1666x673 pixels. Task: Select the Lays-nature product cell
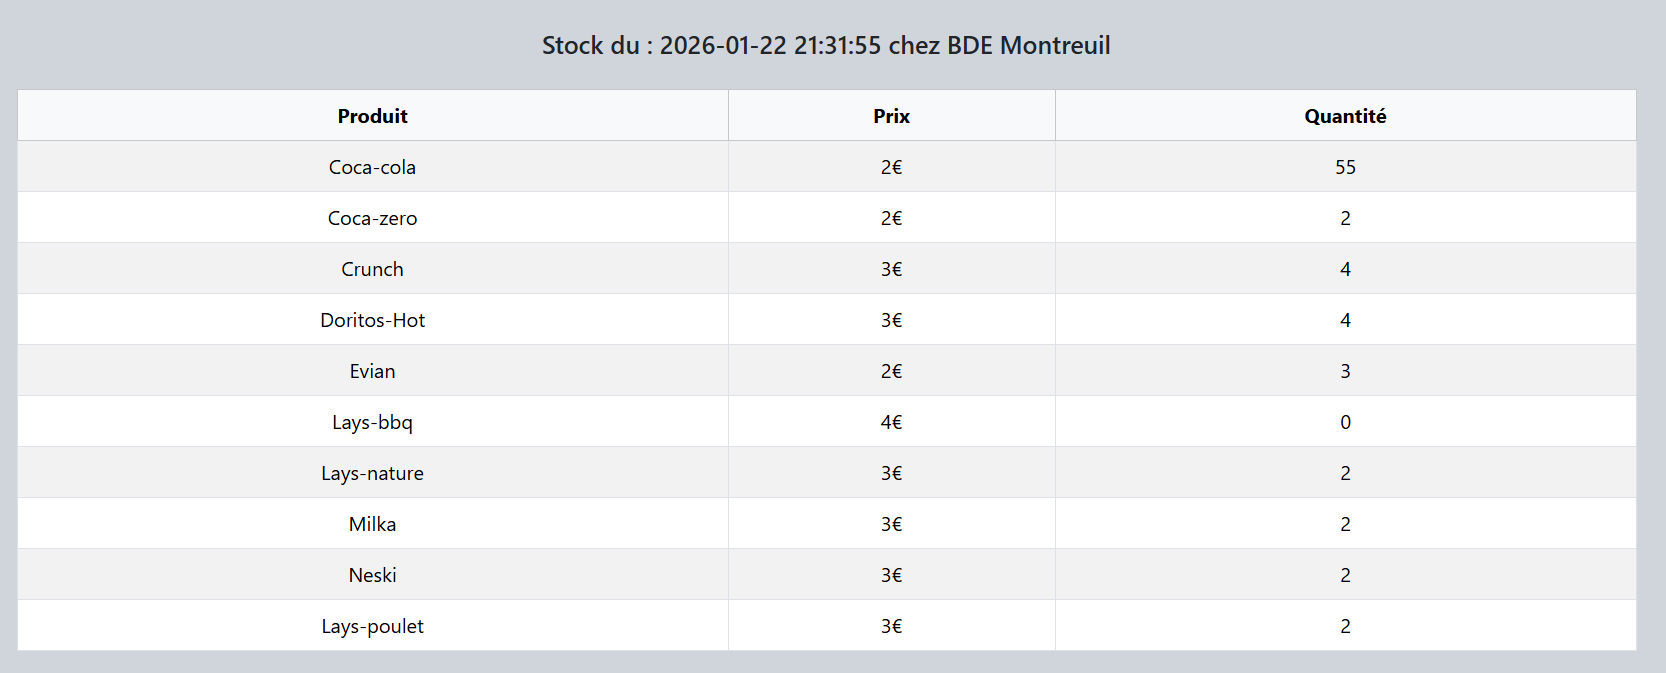coord(372,473)
